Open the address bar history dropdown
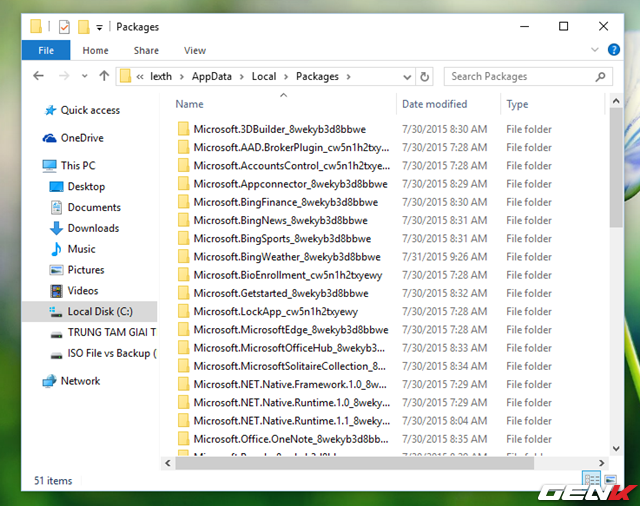Screen dimensions: 640x506 pos(405,76)
